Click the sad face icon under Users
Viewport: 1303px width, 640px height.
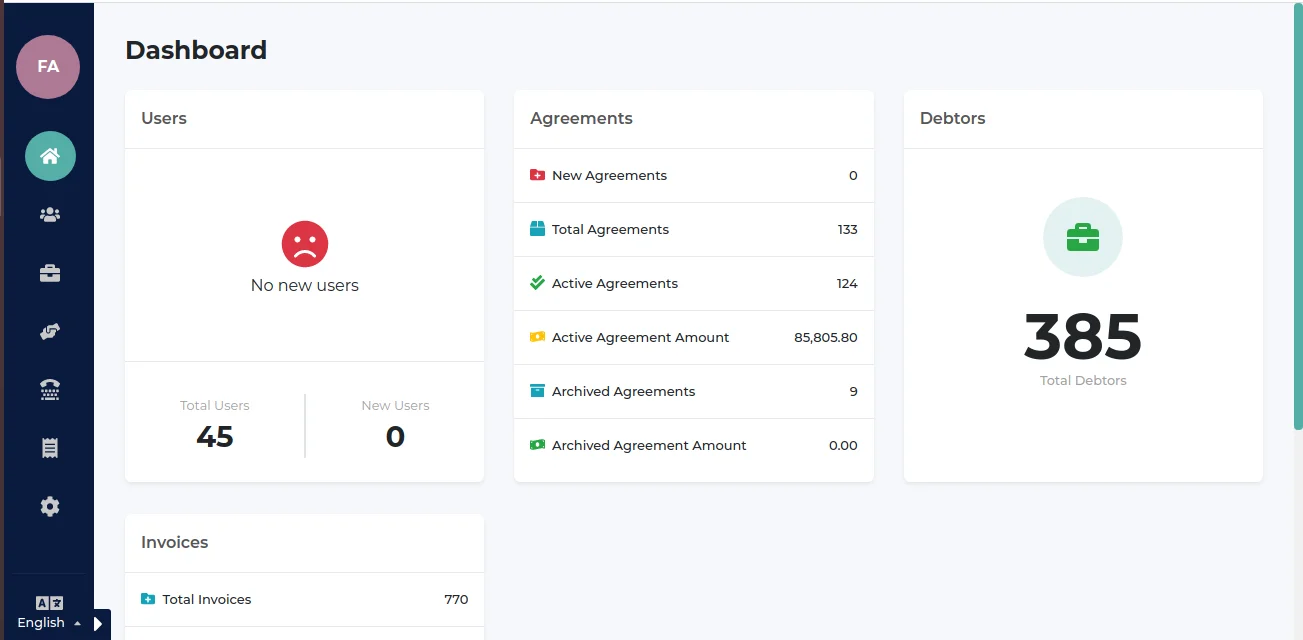[x=304, y=243]
